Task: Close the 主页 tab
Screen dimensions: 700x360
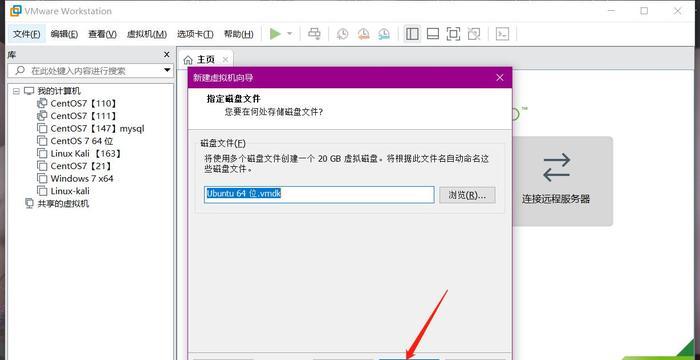Action: point(225,59)
